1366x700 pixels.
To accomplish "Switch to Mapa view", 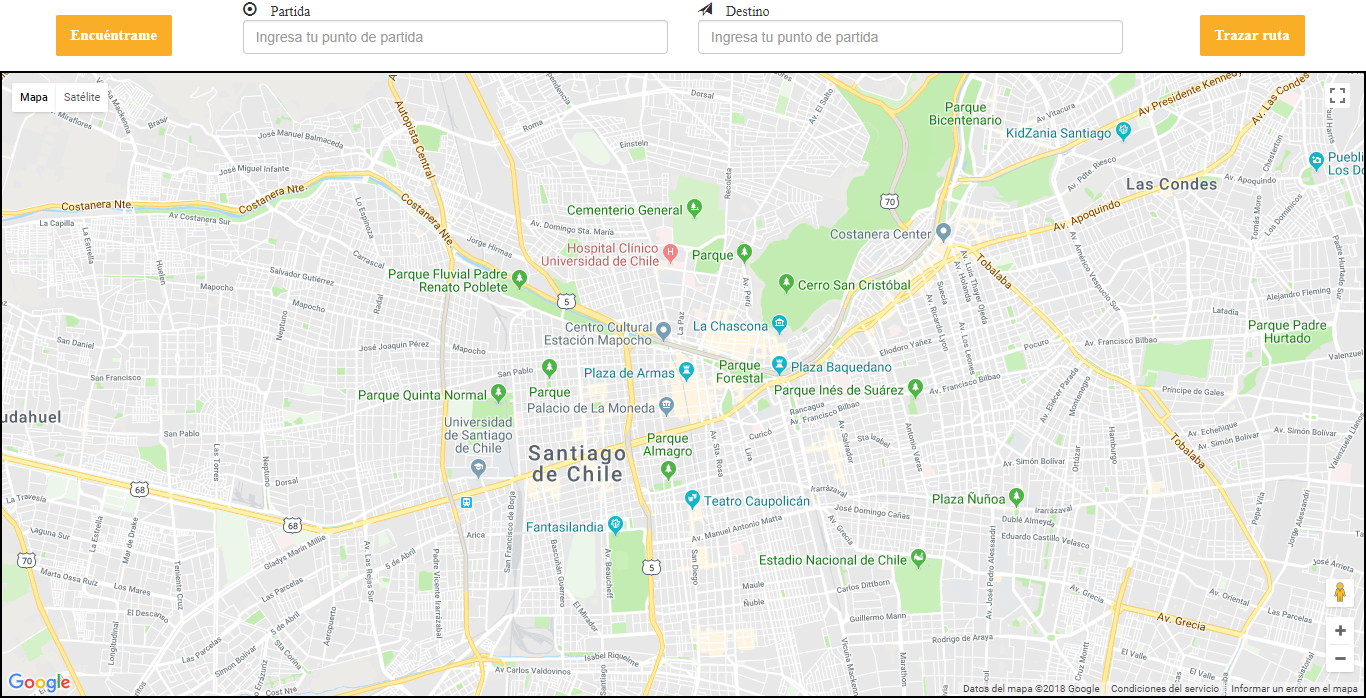I will (34, 97).
